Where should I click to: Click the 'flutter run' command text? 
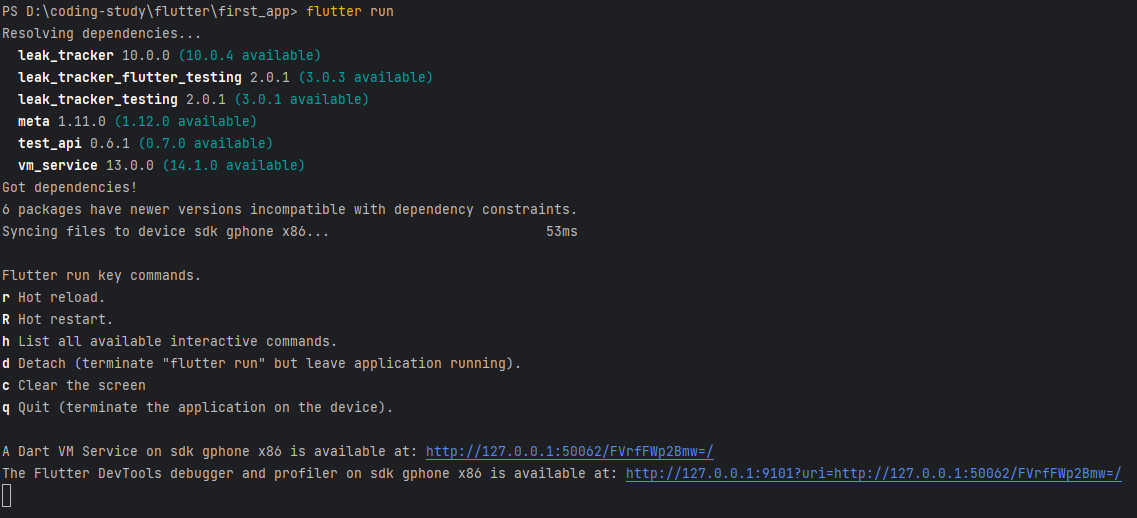(350, 12)
